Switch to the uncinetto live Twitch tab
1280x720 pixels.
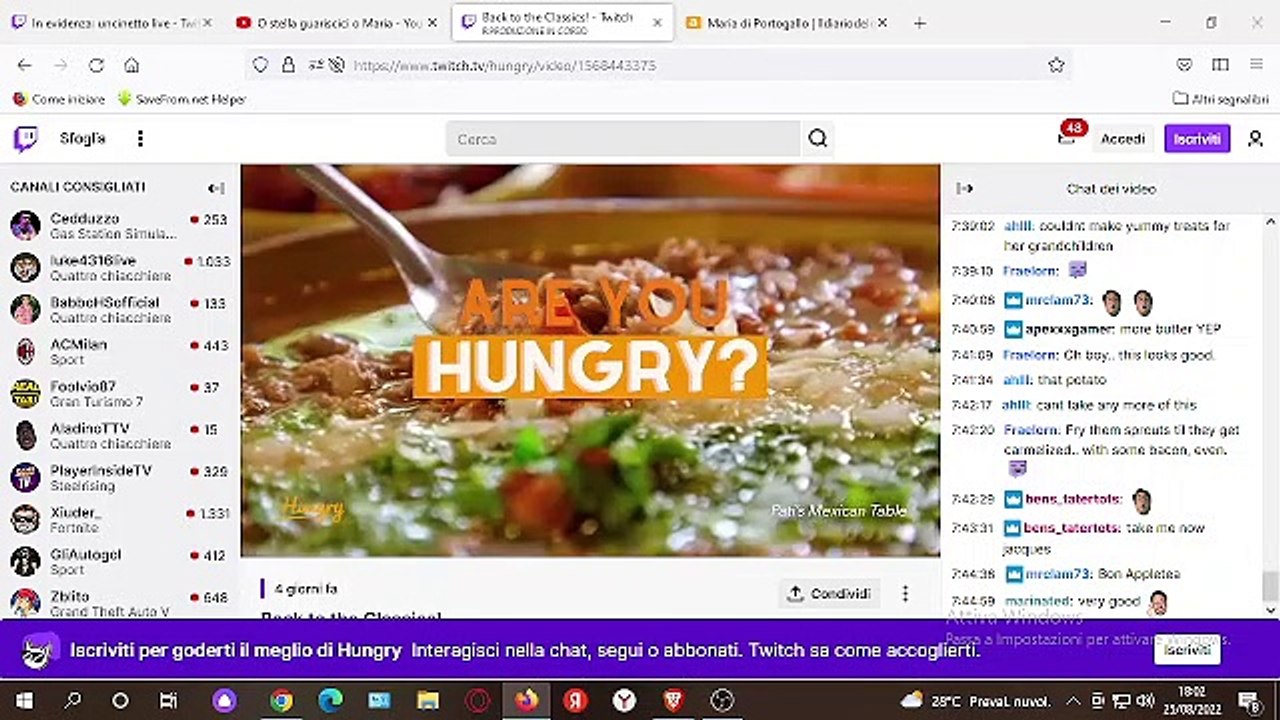pyautogui.click(x=105, y=23)
